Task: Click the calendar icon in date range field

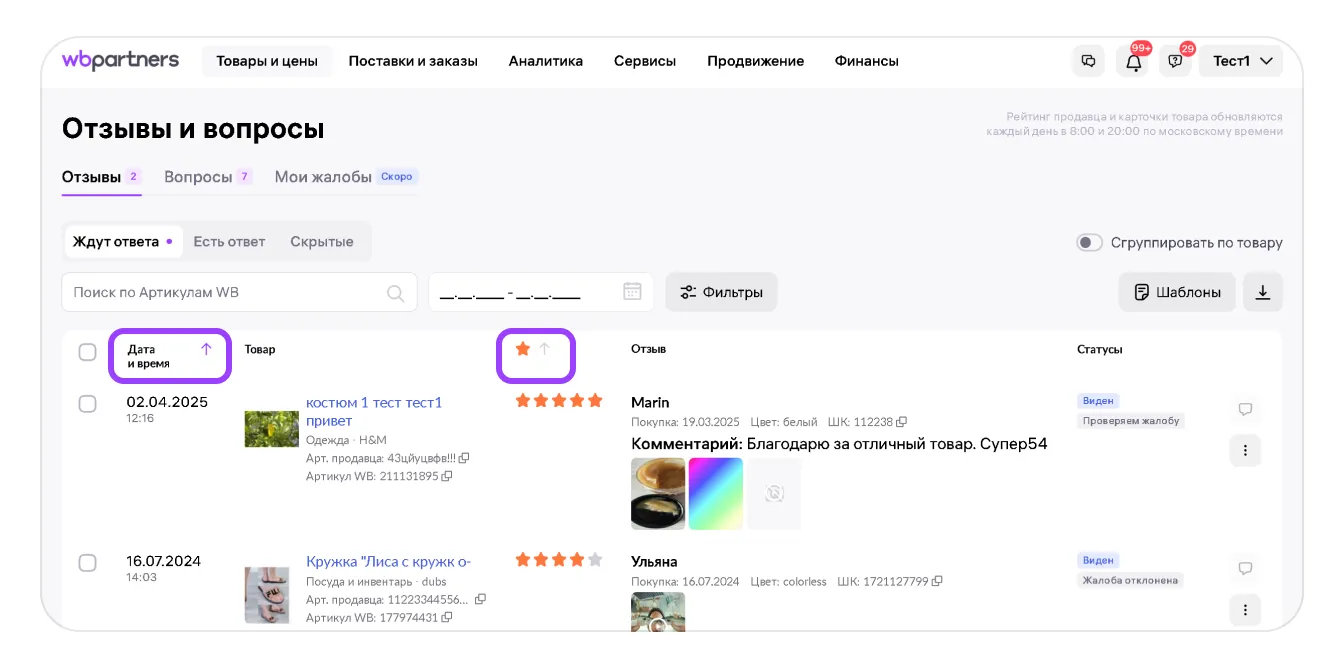Action: (632, 292)
